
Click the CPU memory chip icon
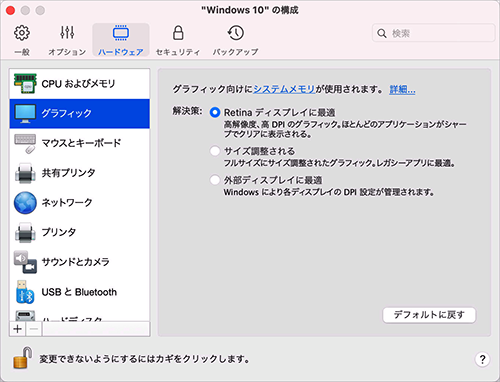(x=25, y=84)
